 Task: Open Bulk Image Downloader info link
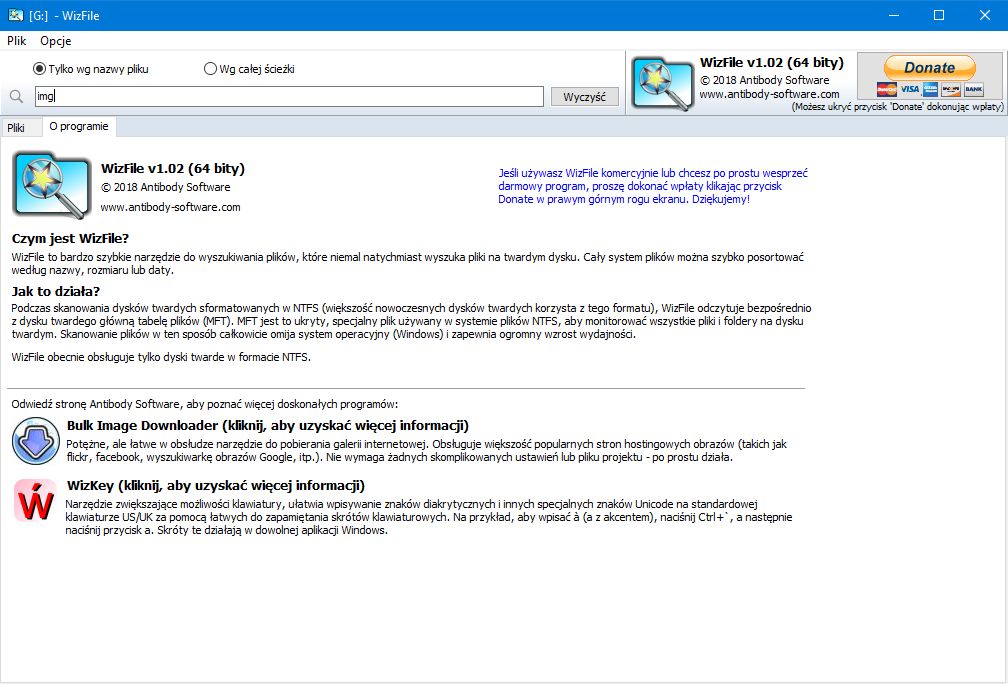point(267,426)
